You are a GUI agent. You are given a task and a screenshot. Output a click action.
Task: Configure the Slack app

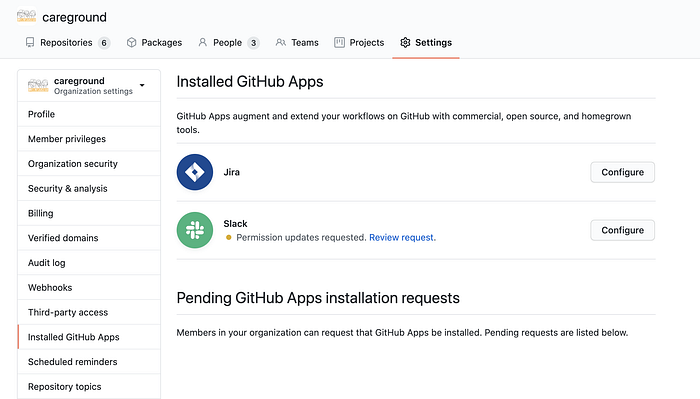click(x=622, y=230)
